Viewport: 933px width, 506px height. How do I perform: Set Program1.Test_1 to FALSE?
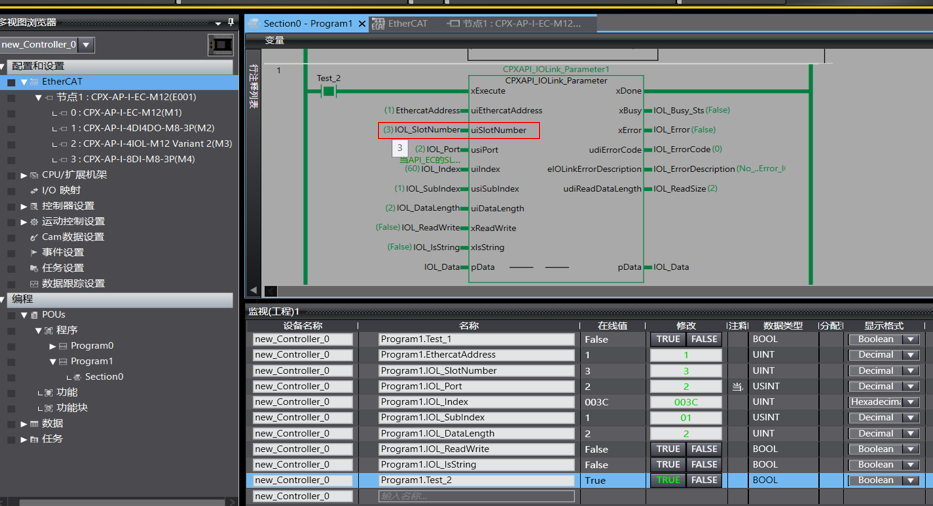click(704, 339)
